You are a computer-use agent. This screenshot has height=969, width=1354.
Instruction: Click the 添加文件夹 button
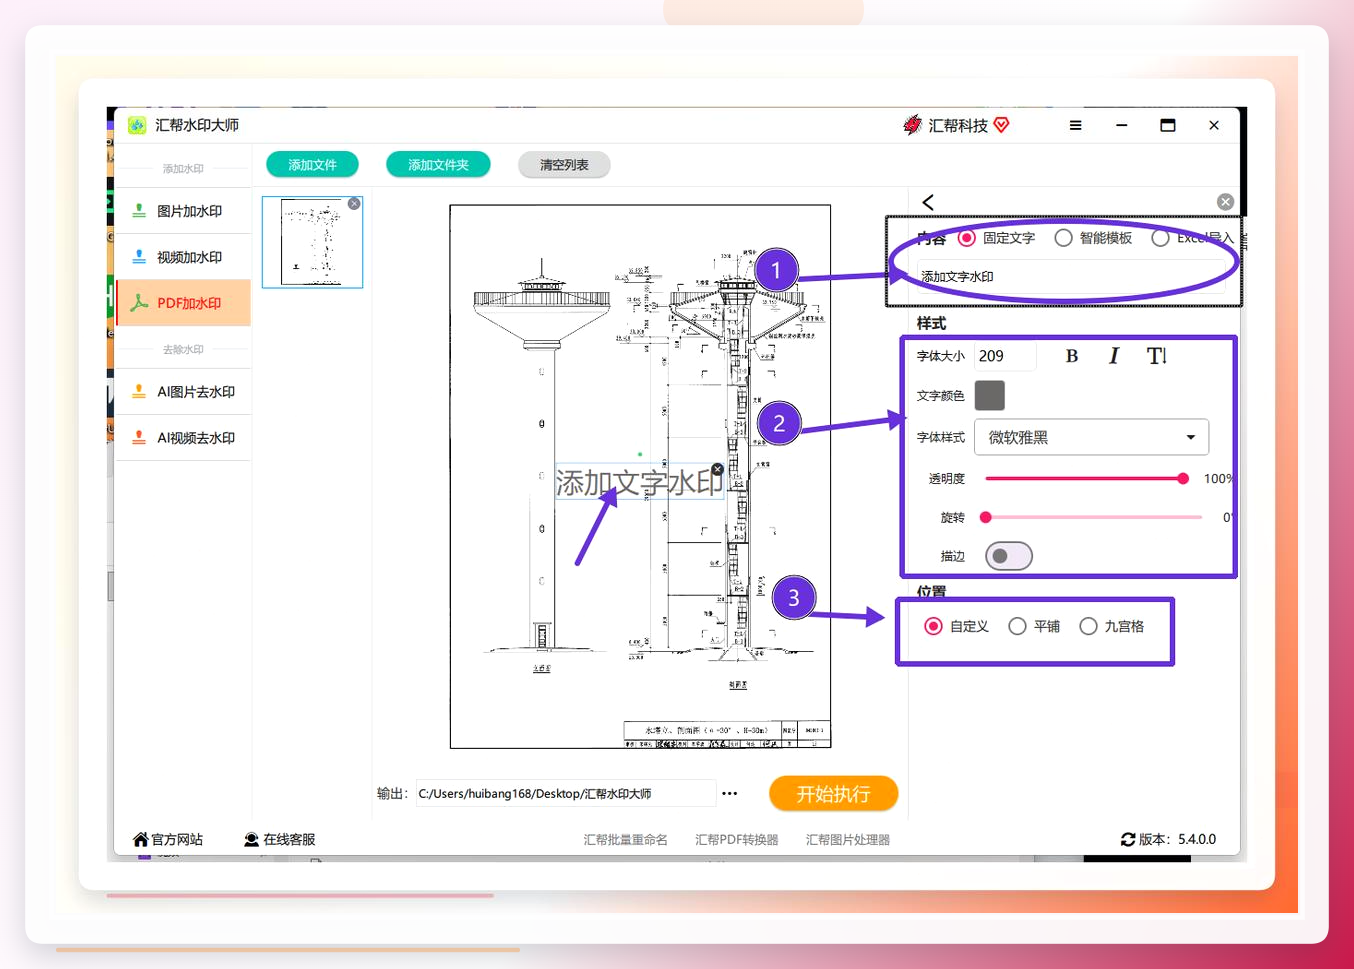[x=438, y=165]
